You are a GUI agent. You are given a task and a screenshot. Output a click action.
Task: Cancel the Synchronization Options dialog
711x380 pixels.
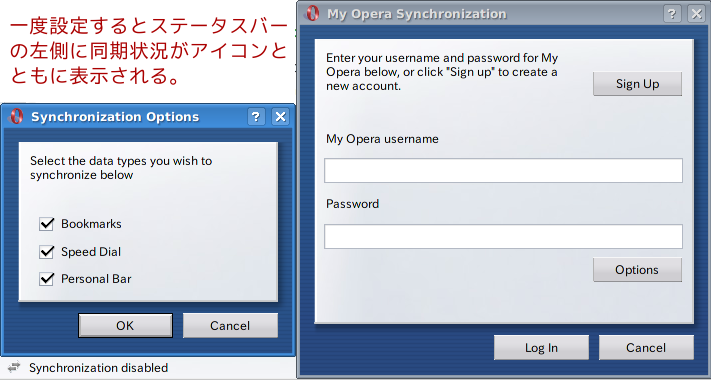coord(230,326)
